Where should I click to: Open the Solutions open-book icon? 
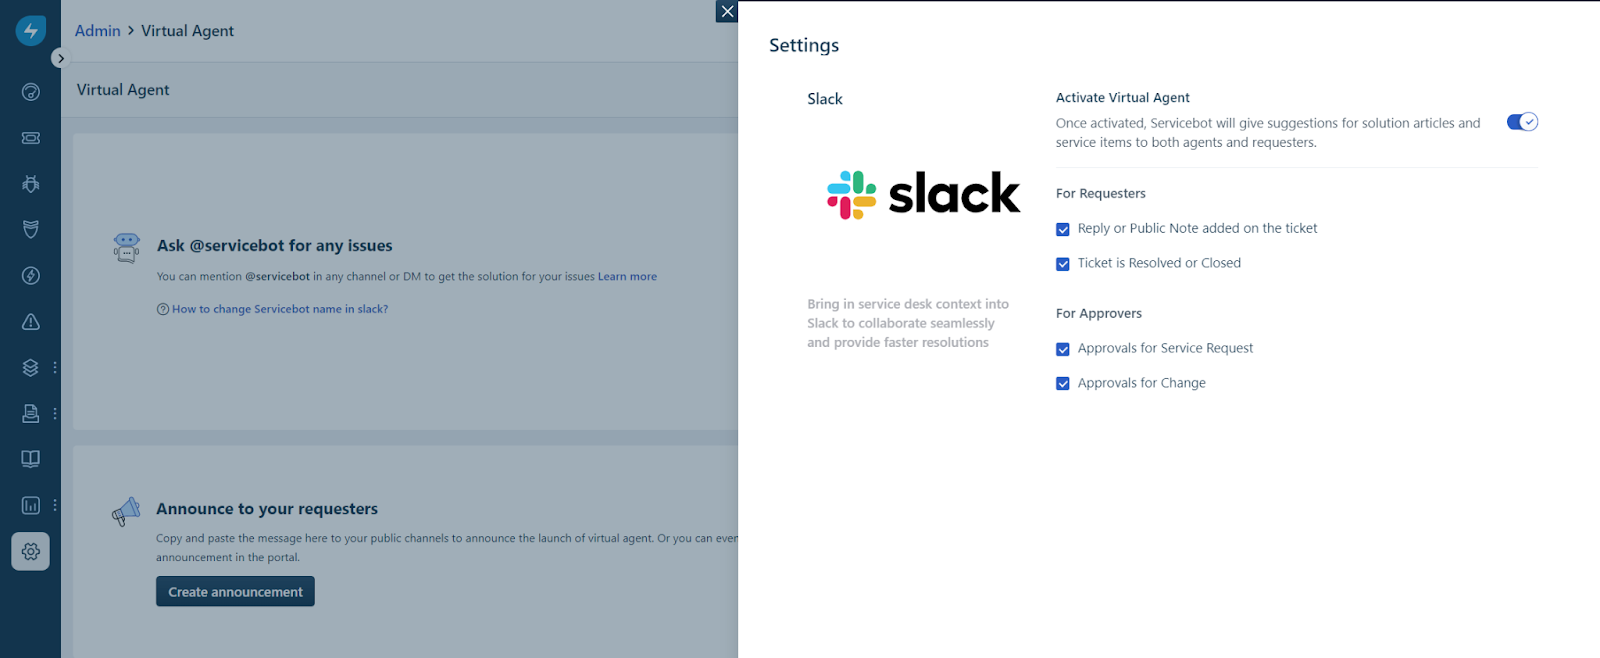31,459
